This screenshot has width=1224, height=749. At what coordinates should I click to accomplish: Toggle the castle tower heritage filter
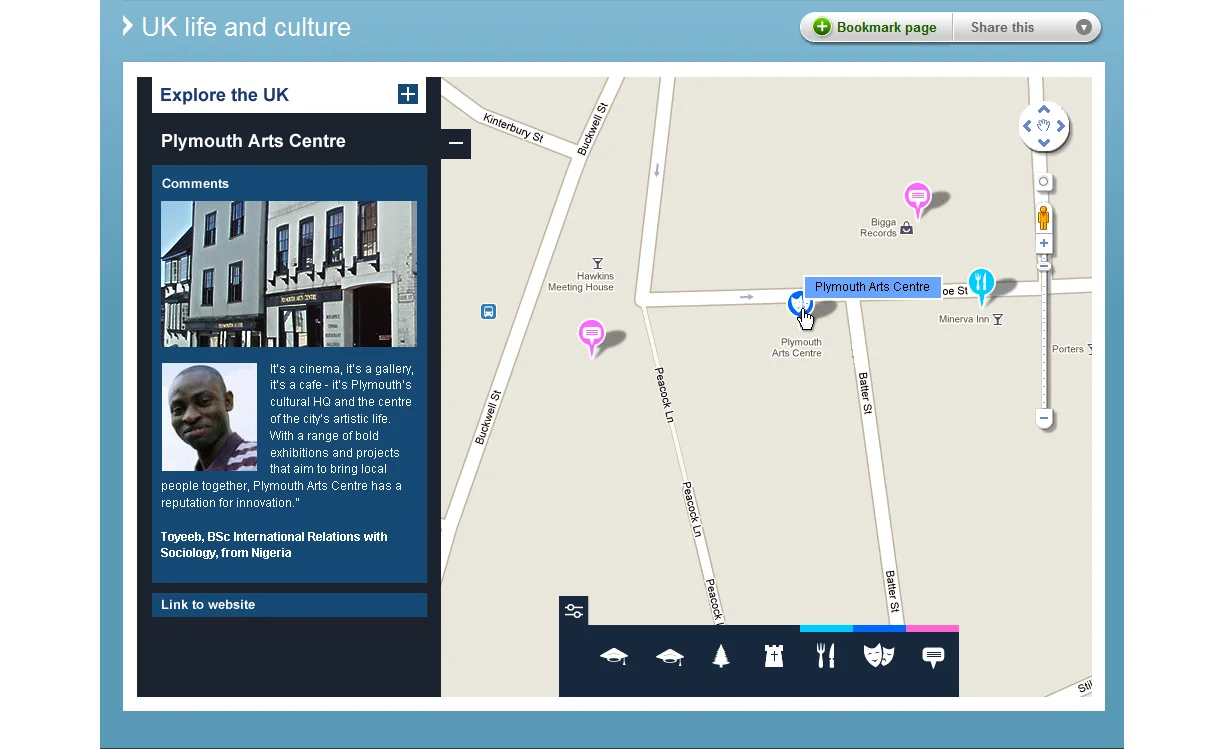click(774, 656)
